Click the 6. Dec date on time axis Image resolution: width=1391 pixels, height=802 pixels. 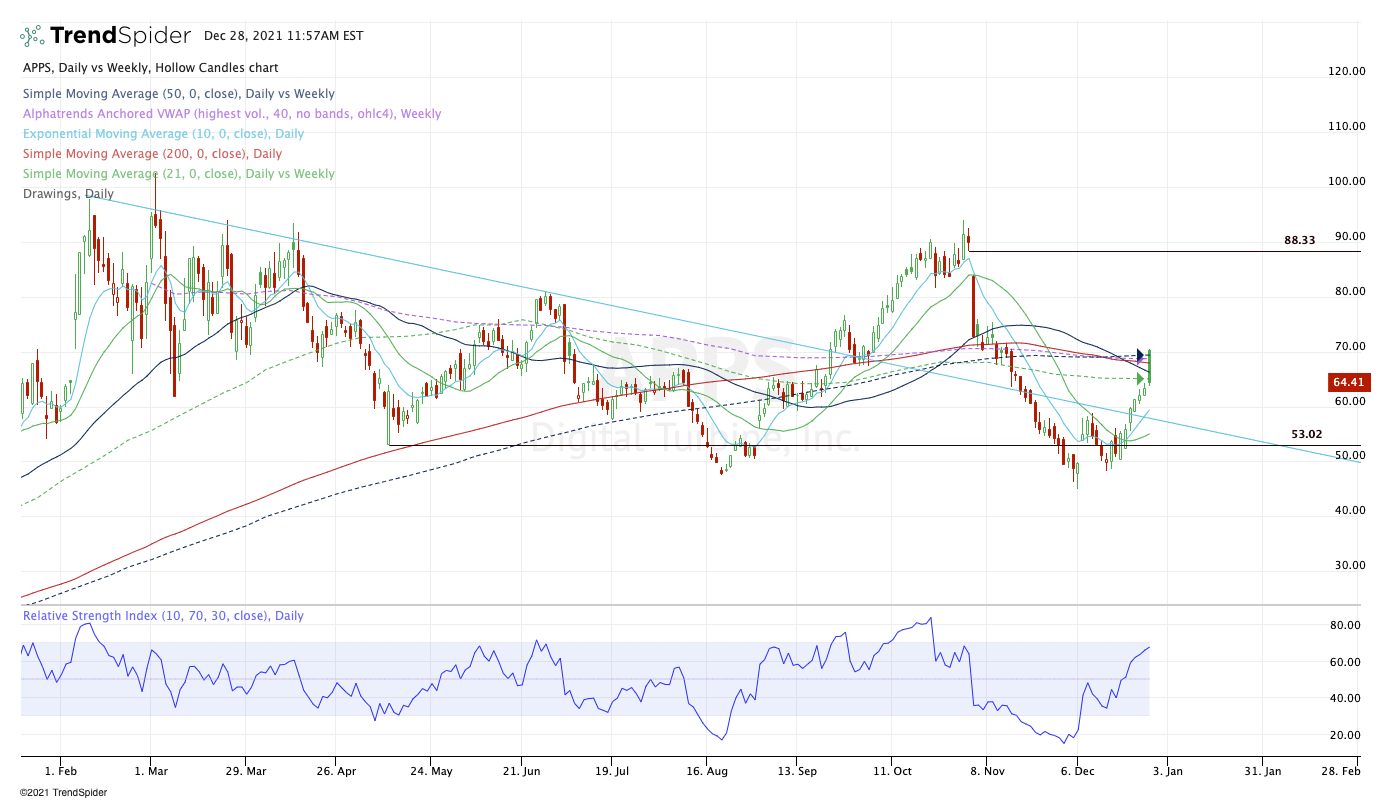1076,771
